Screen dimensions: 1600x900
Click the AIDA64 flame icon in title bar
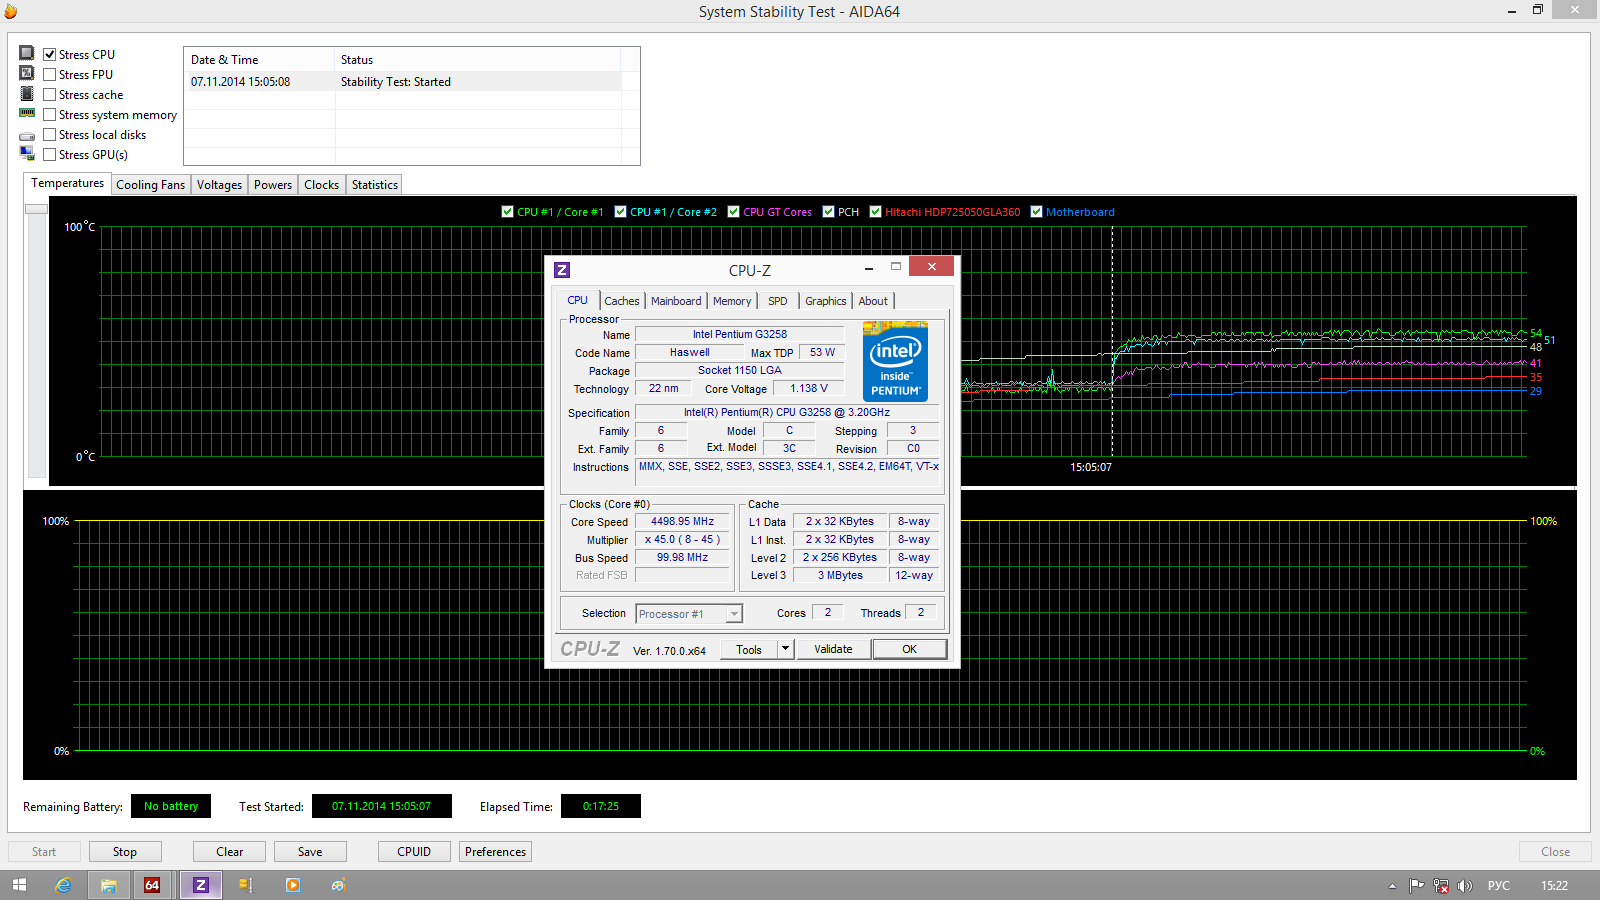pyautogui.click(x=11, y=11)
